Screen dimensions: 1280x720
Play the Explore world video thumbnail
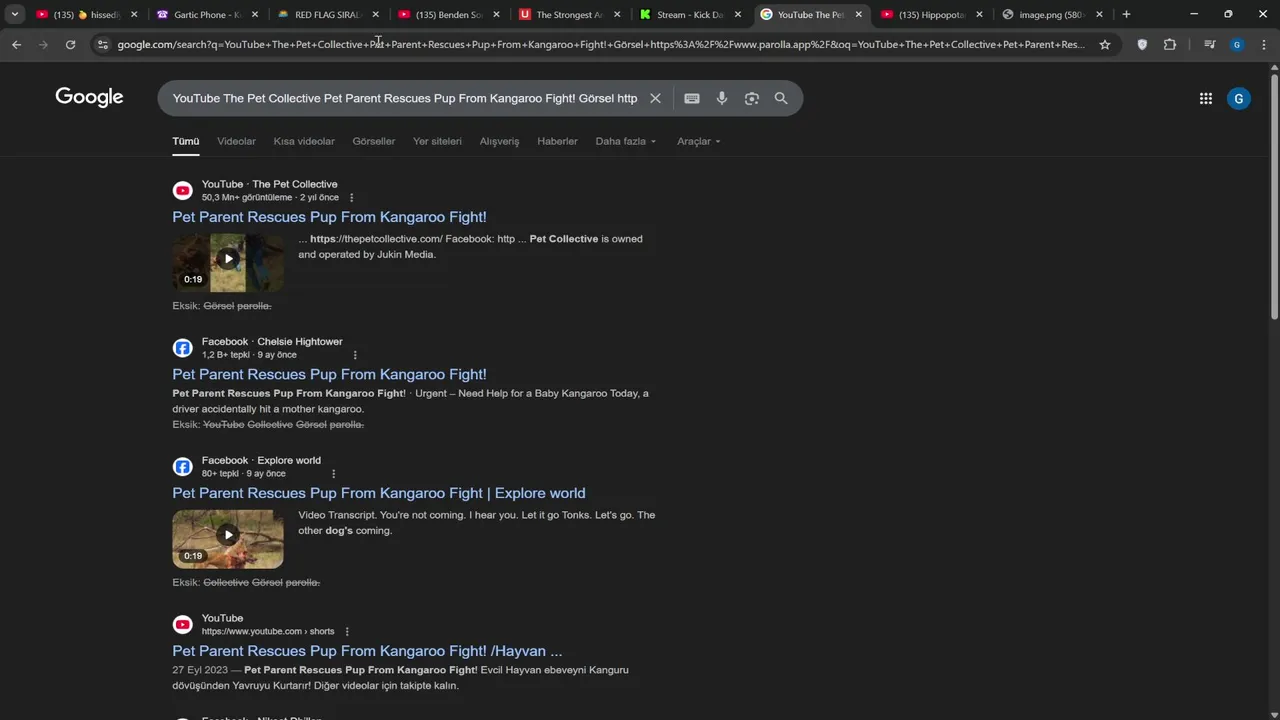[228, 539]
